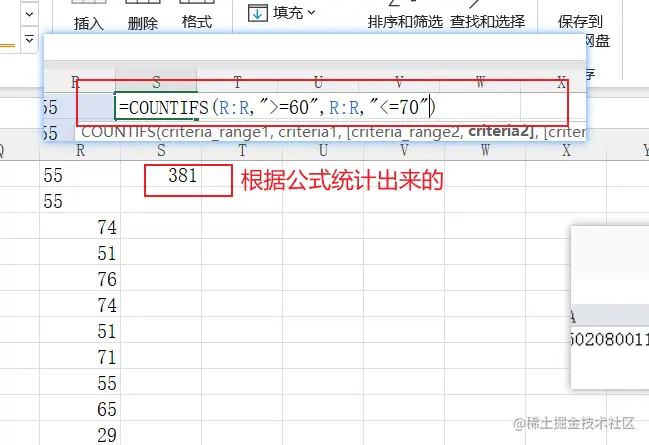Click bold criteria2 in formula tooltip
The width and height of the screenshot is (649, 445).
[500, 132]
